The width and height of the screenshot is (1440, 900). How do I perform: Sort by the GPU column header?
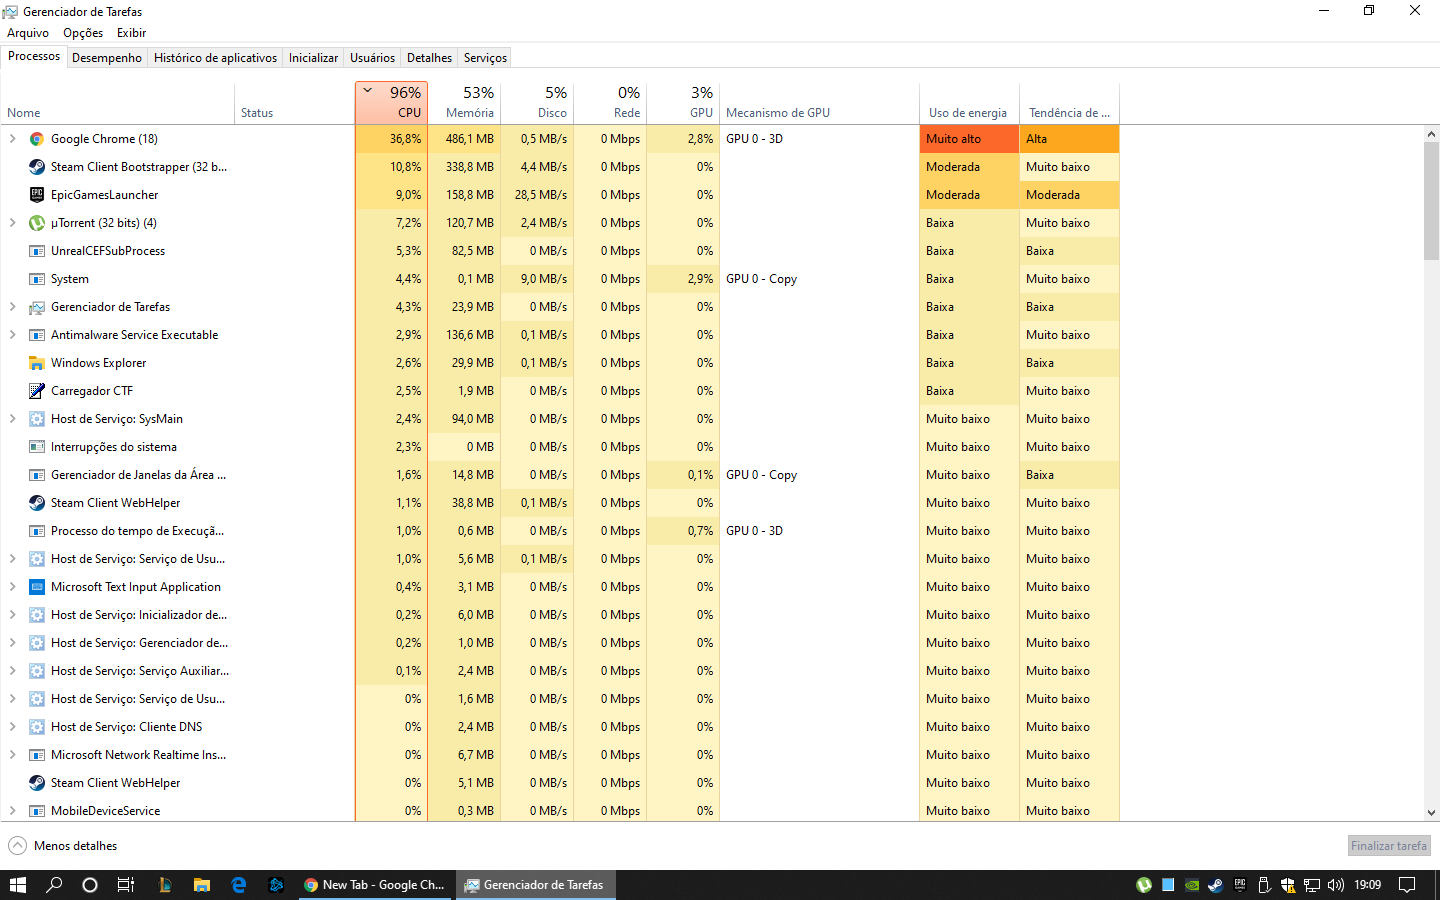683,103
